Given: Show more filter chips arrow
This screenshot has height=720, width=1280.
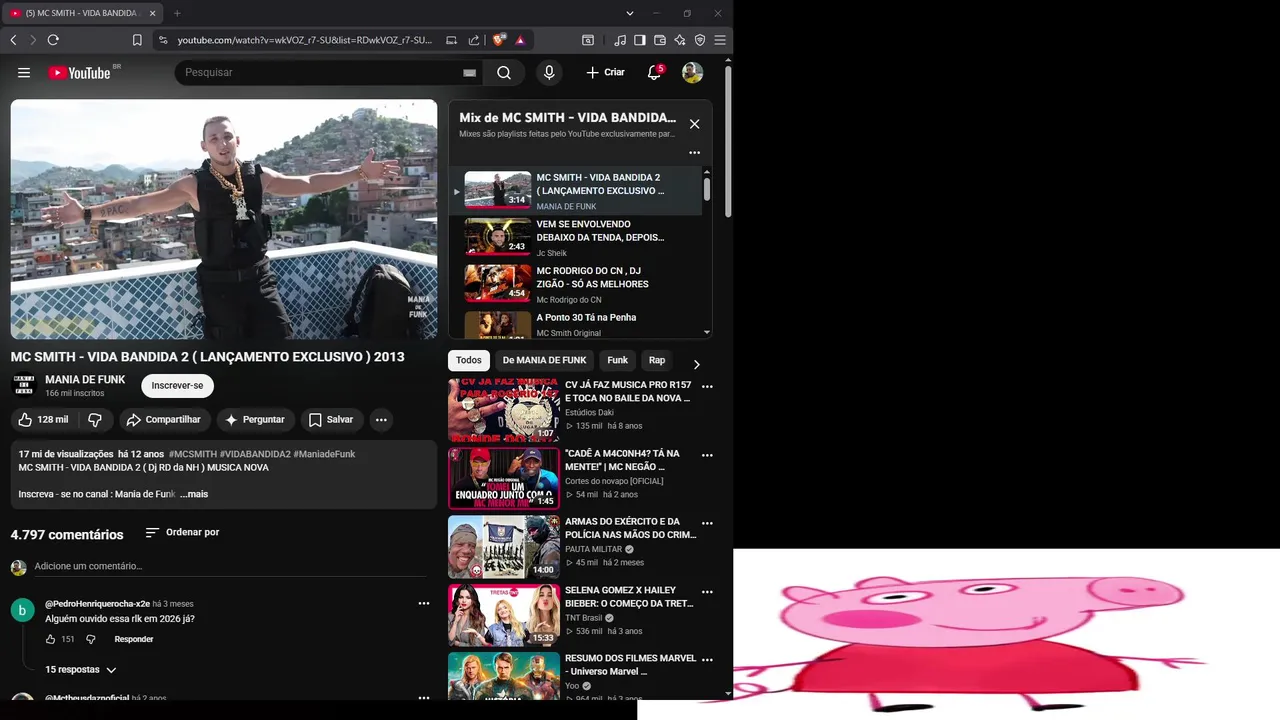Looking at the screenshot, I should click(x=696, y=365).
